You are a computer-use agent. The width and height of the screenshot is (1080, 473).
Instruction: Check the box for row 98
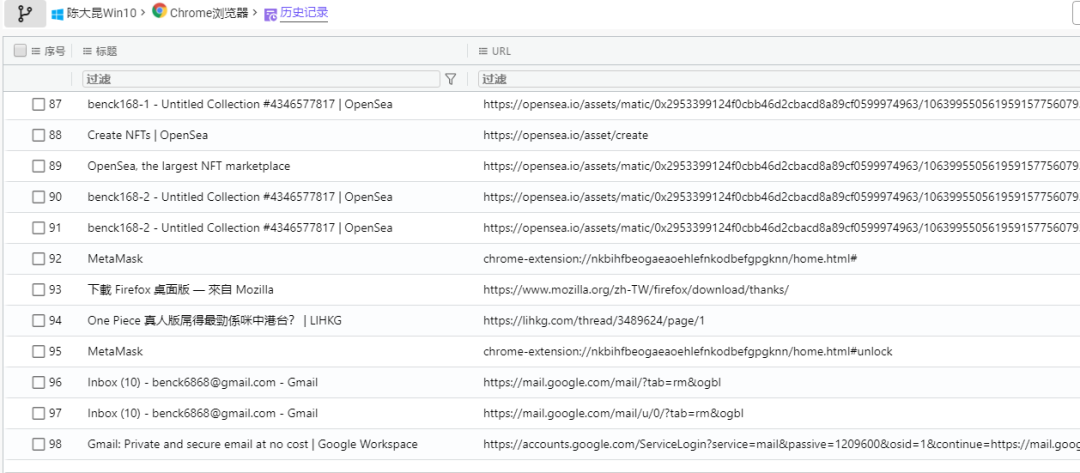click(39, 444)
